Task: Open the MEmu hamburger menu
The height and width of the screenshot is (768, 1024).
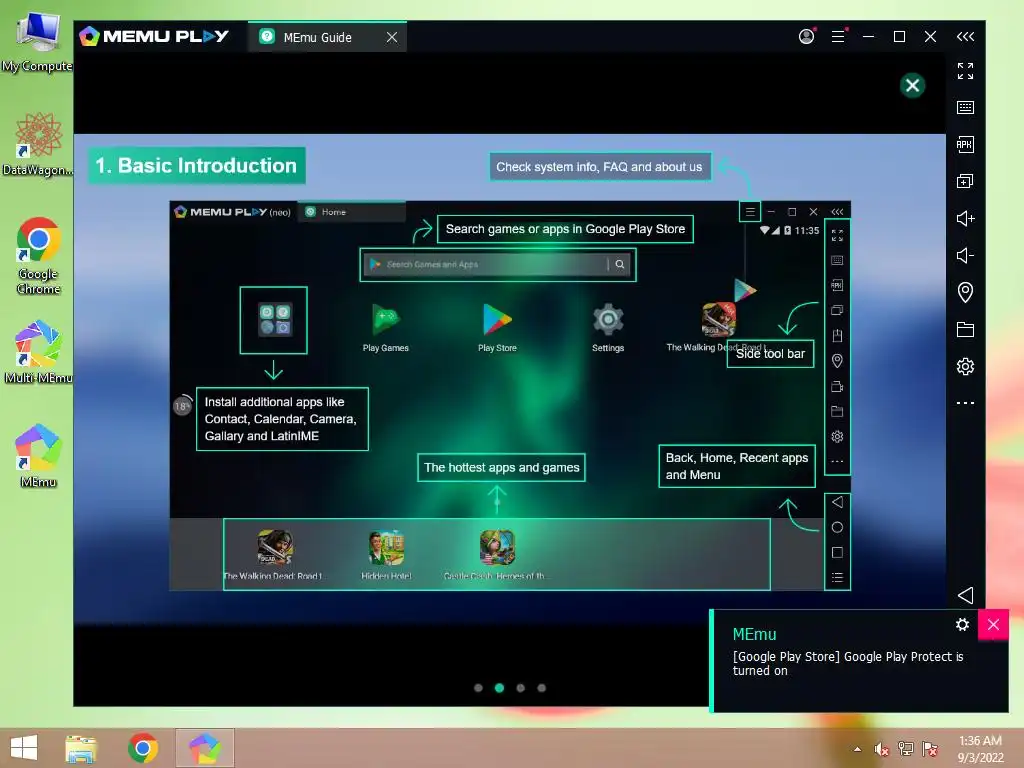Action: pyautogui.click(x=838, y=37)
